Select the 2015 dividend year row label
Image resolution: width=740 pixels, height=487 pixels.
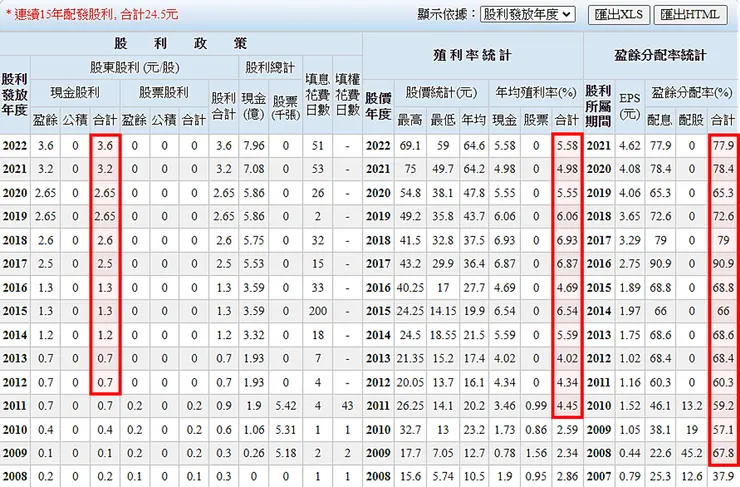(15, 311)
